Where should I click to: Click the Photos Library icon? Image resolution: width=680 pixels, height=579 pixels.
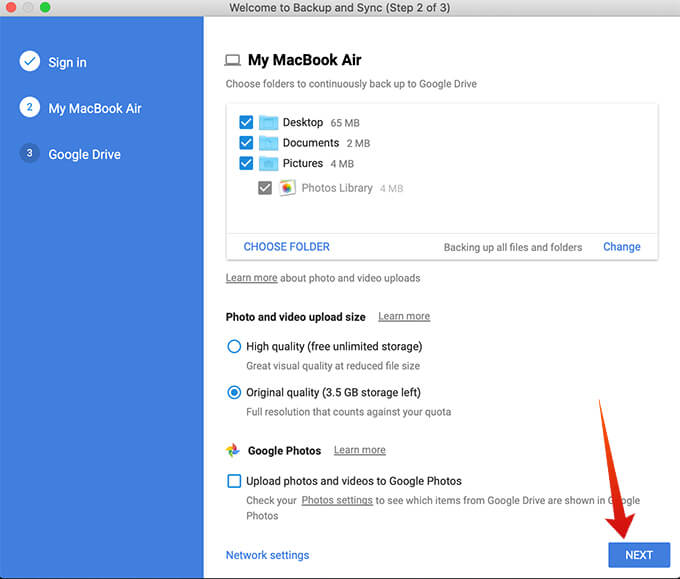[x=287, y=188]
